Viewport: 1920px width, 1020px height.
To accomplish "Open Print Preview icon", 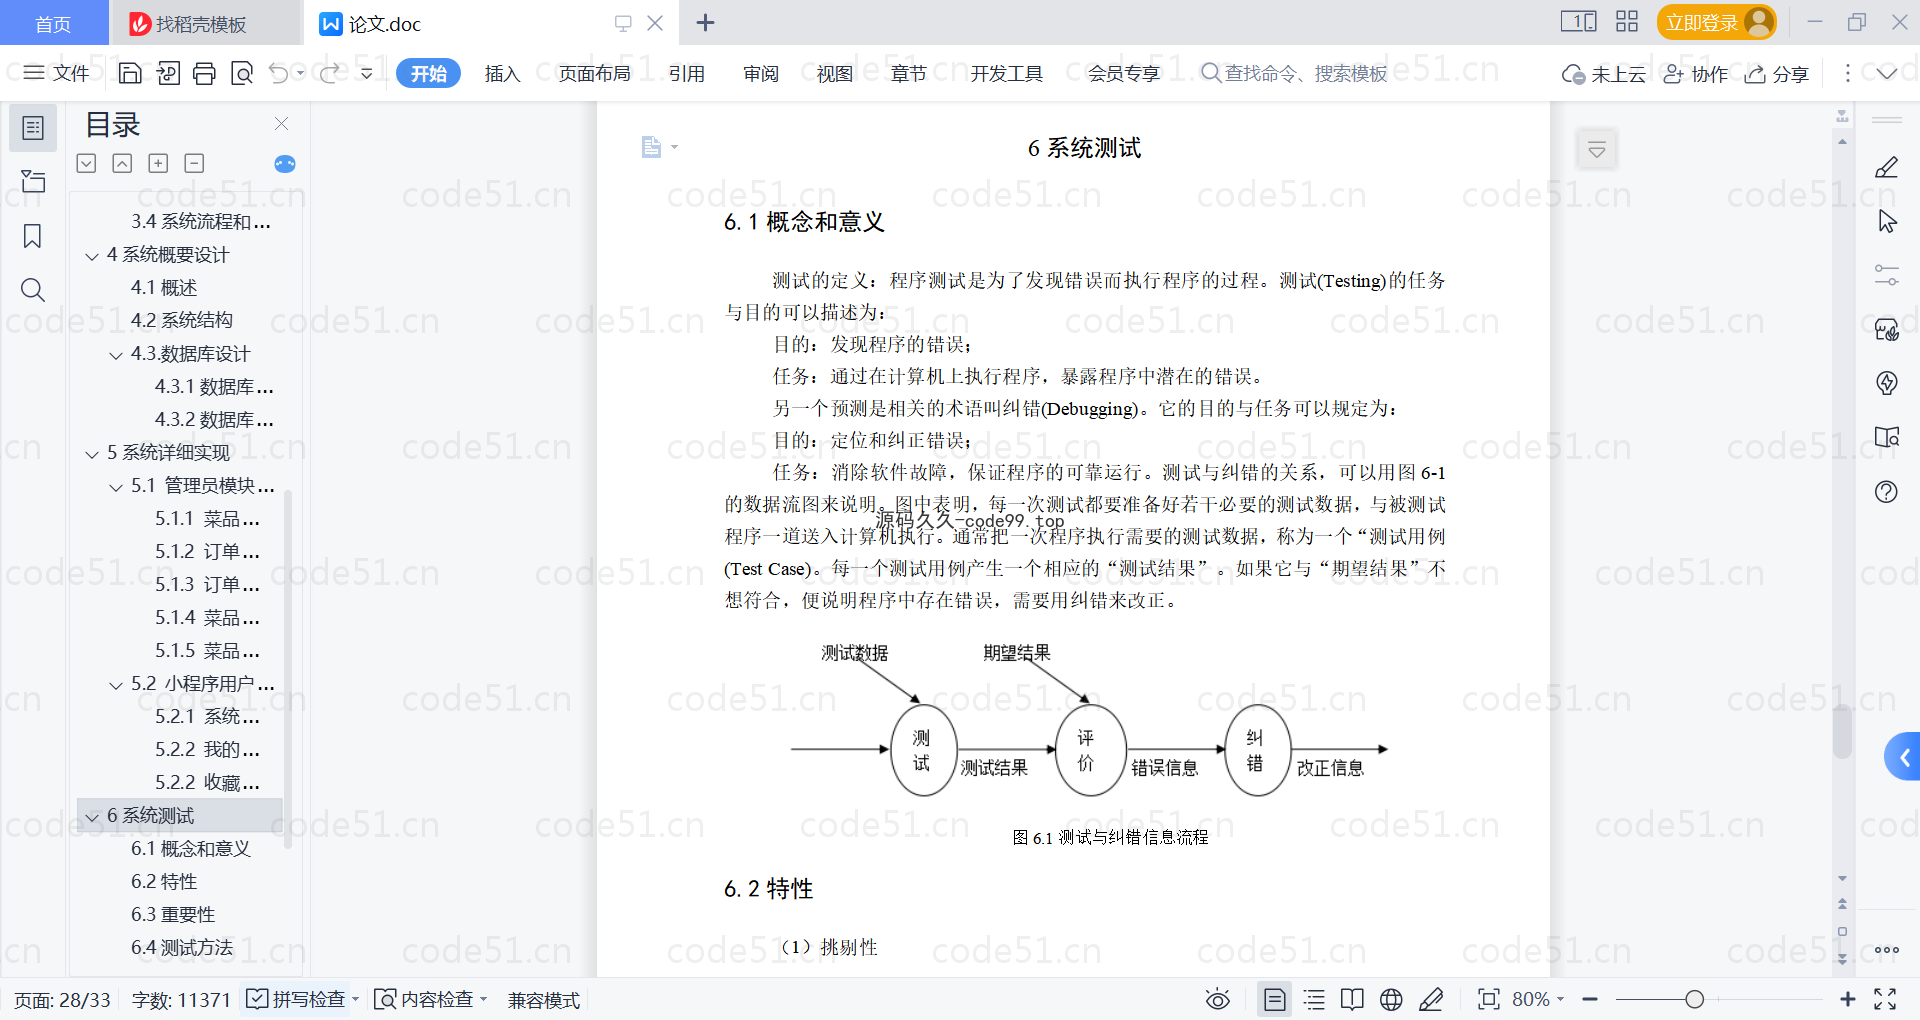I will pyautogui.click(x=241, y=73).
